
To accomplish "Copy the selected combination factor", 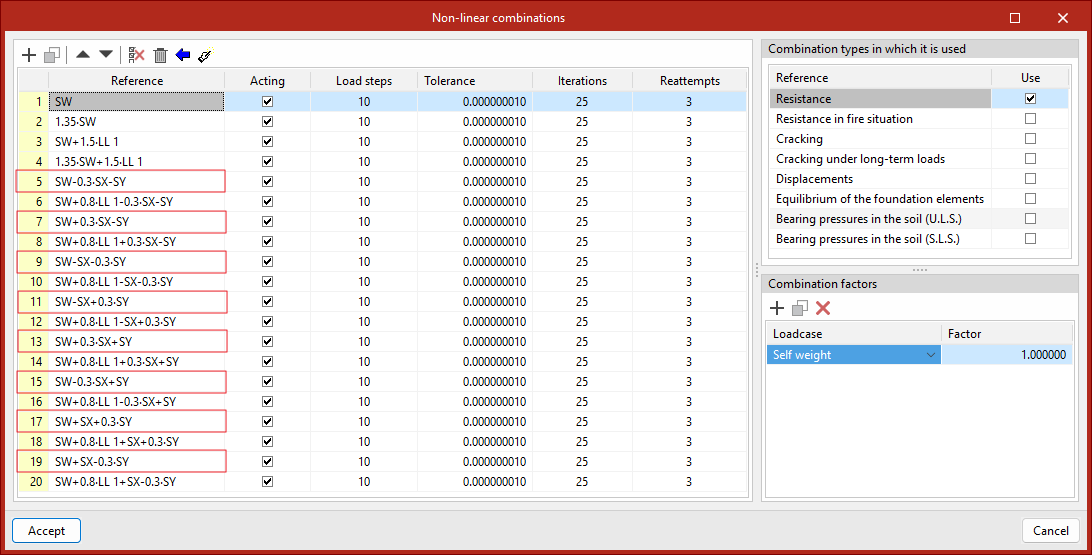I will tap(800, 308).
